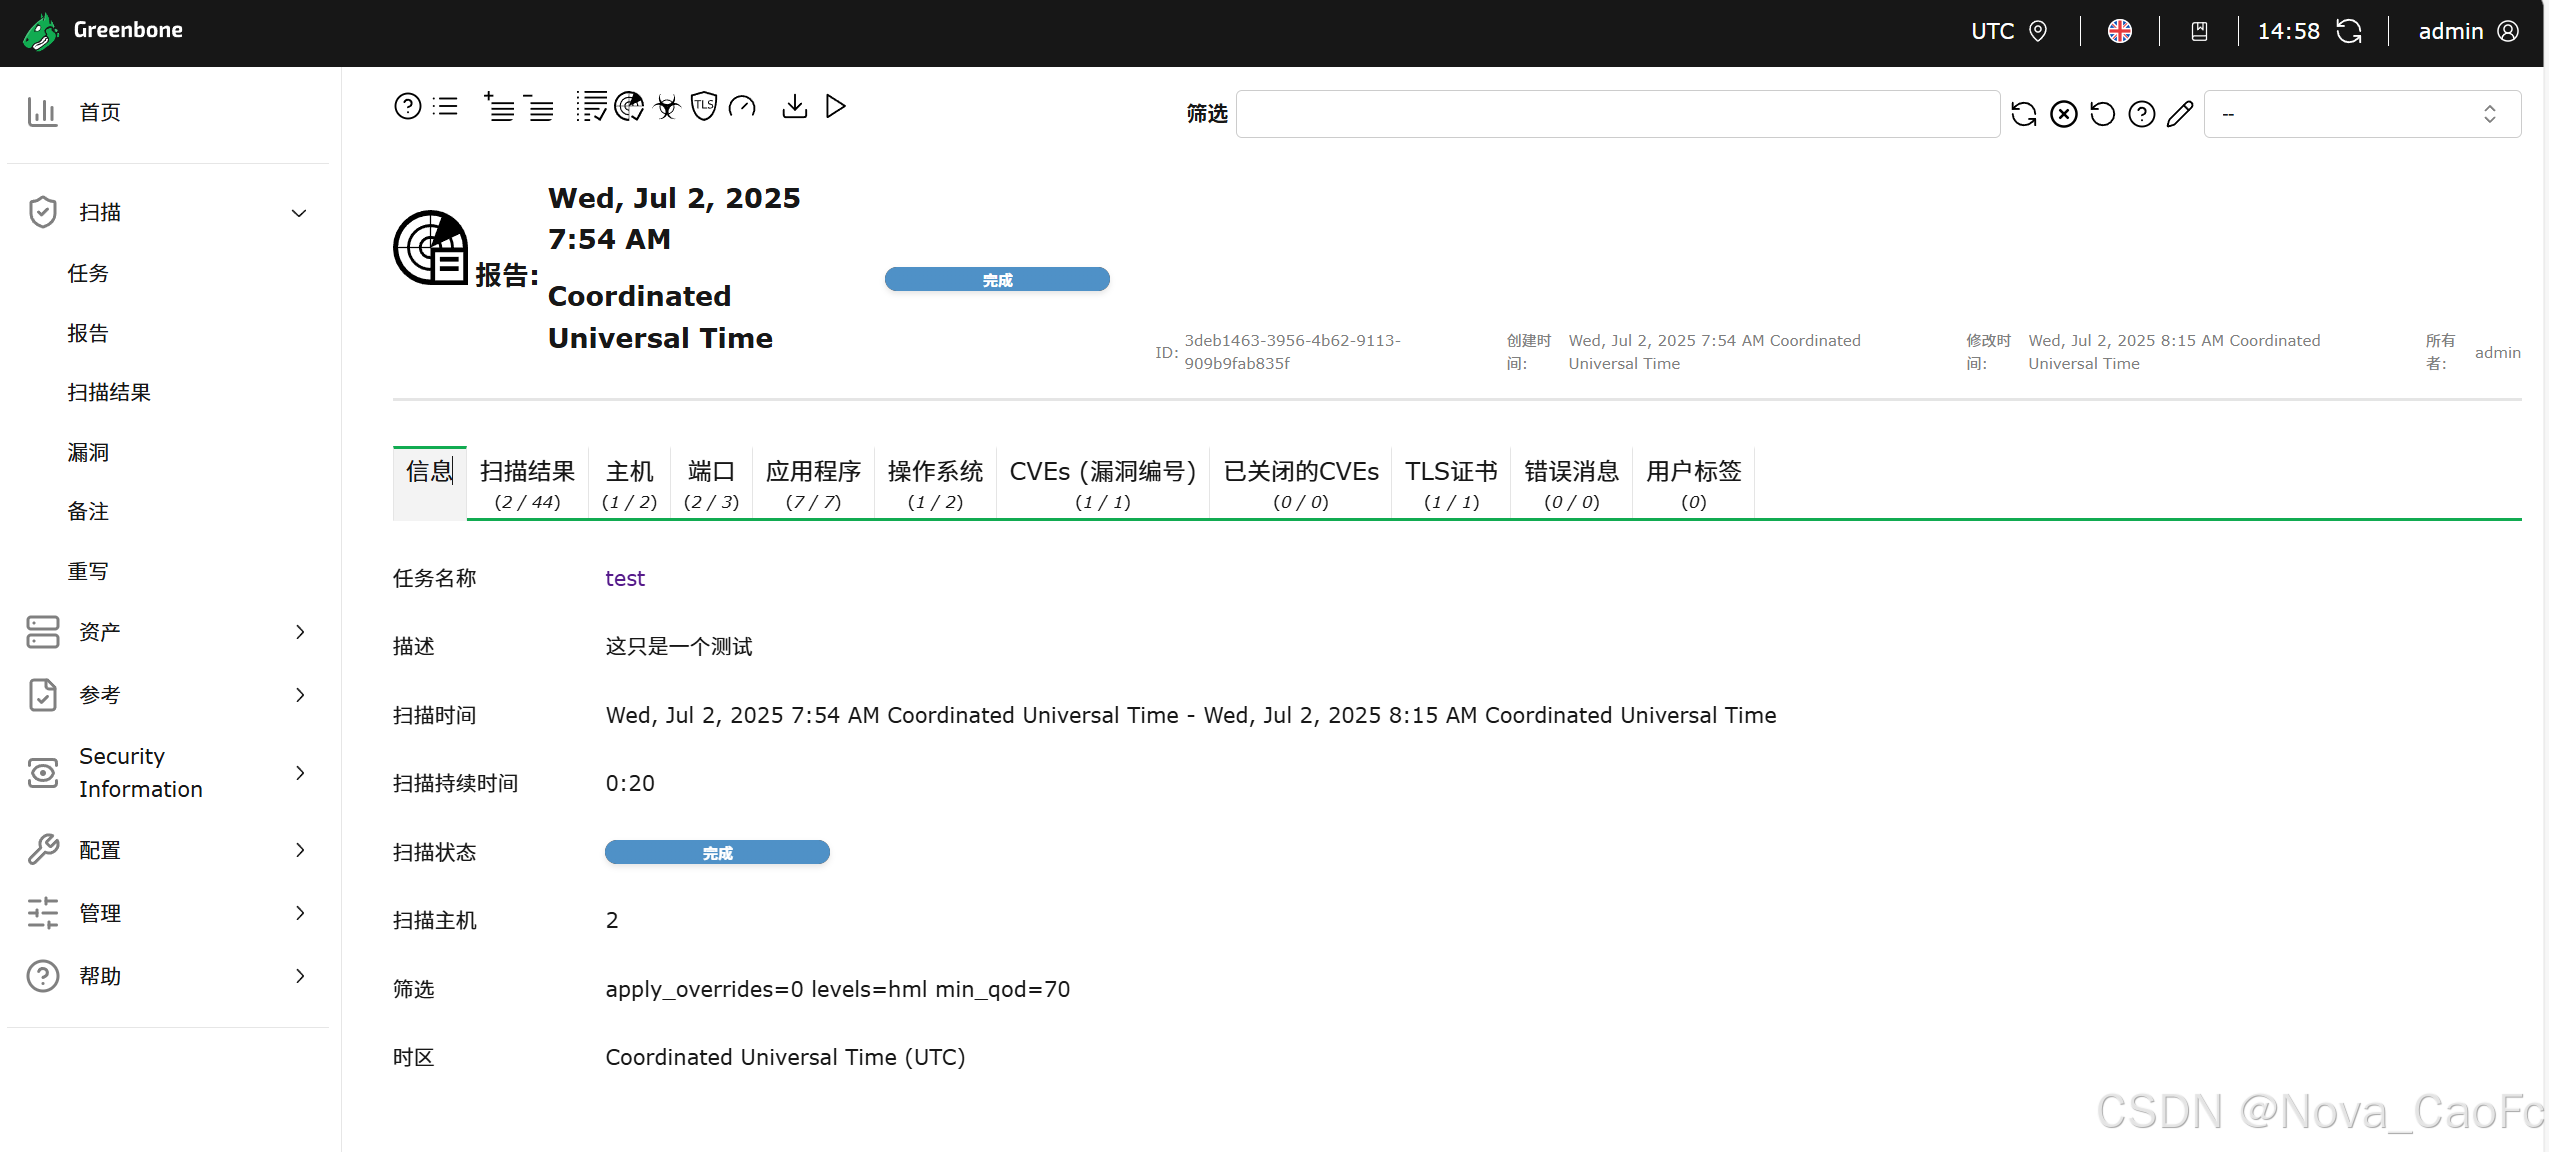
Task: Click the biohazard vulnerabilities icon
Action: pos(667,106)
